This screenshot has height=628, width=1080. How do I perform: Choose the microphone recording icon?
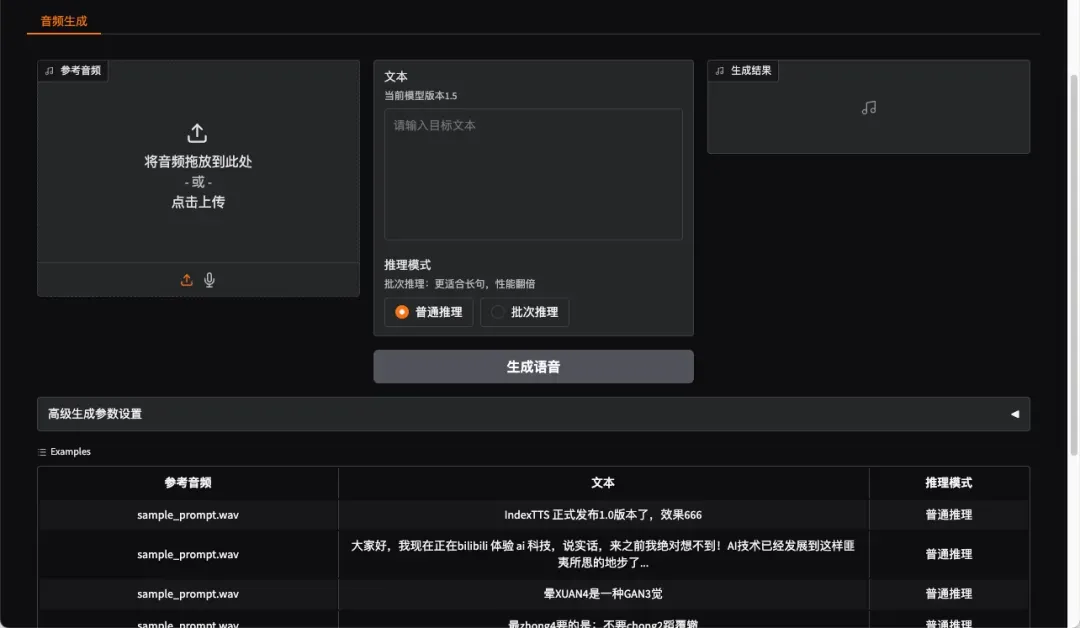(x=210, y=280)
